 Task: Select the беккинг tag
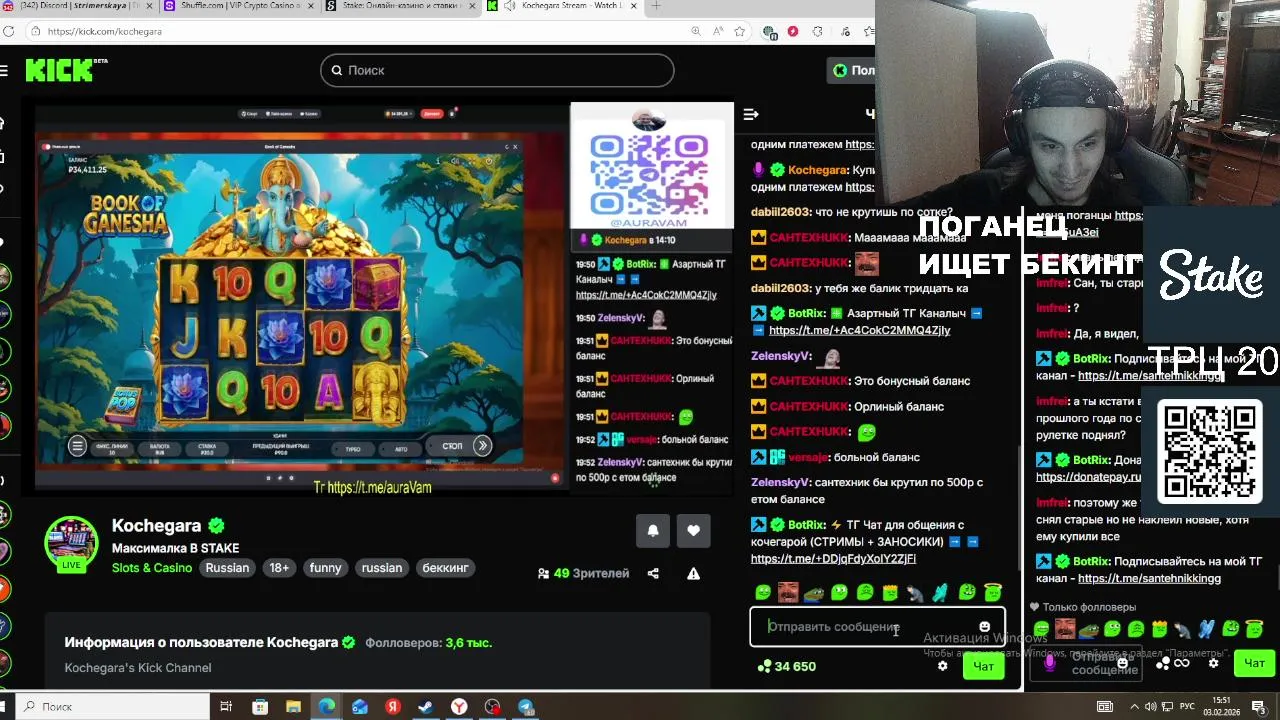tap(445, 568)
